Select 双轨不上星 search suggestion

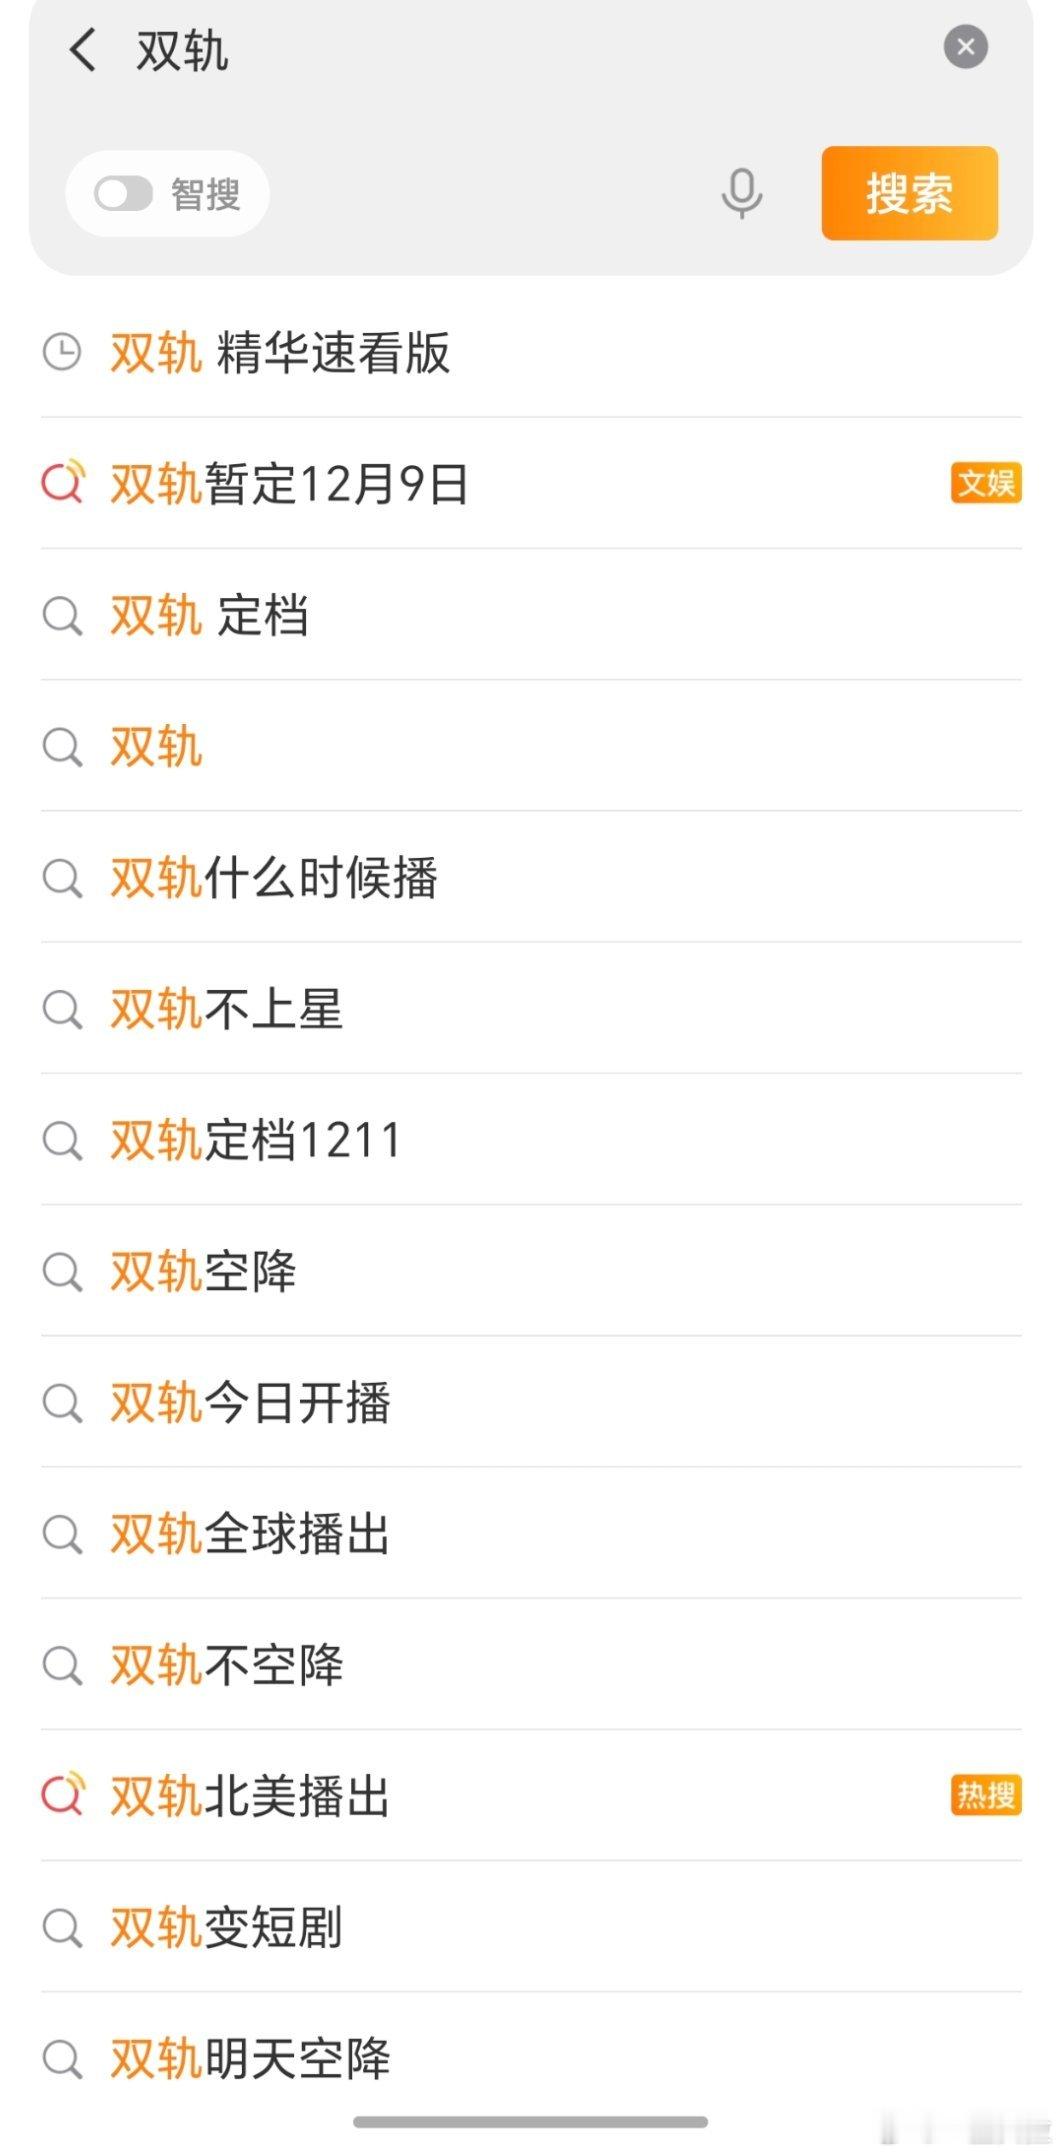click(x=227, y=1009)
